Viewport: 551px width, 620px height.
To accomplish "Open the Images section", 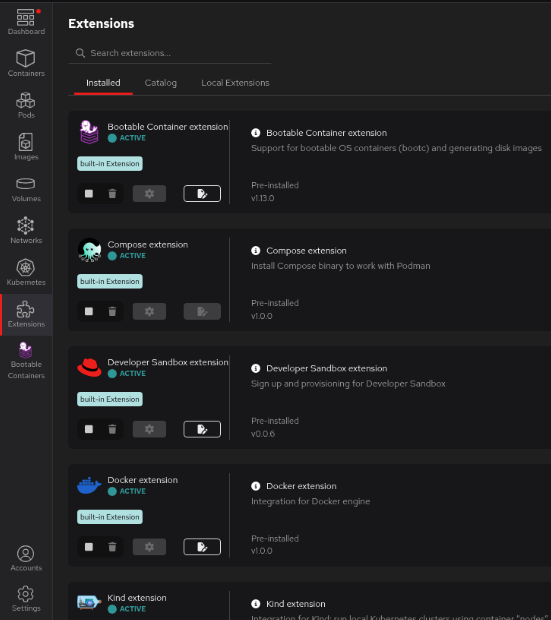I will (x=26, y=147).
